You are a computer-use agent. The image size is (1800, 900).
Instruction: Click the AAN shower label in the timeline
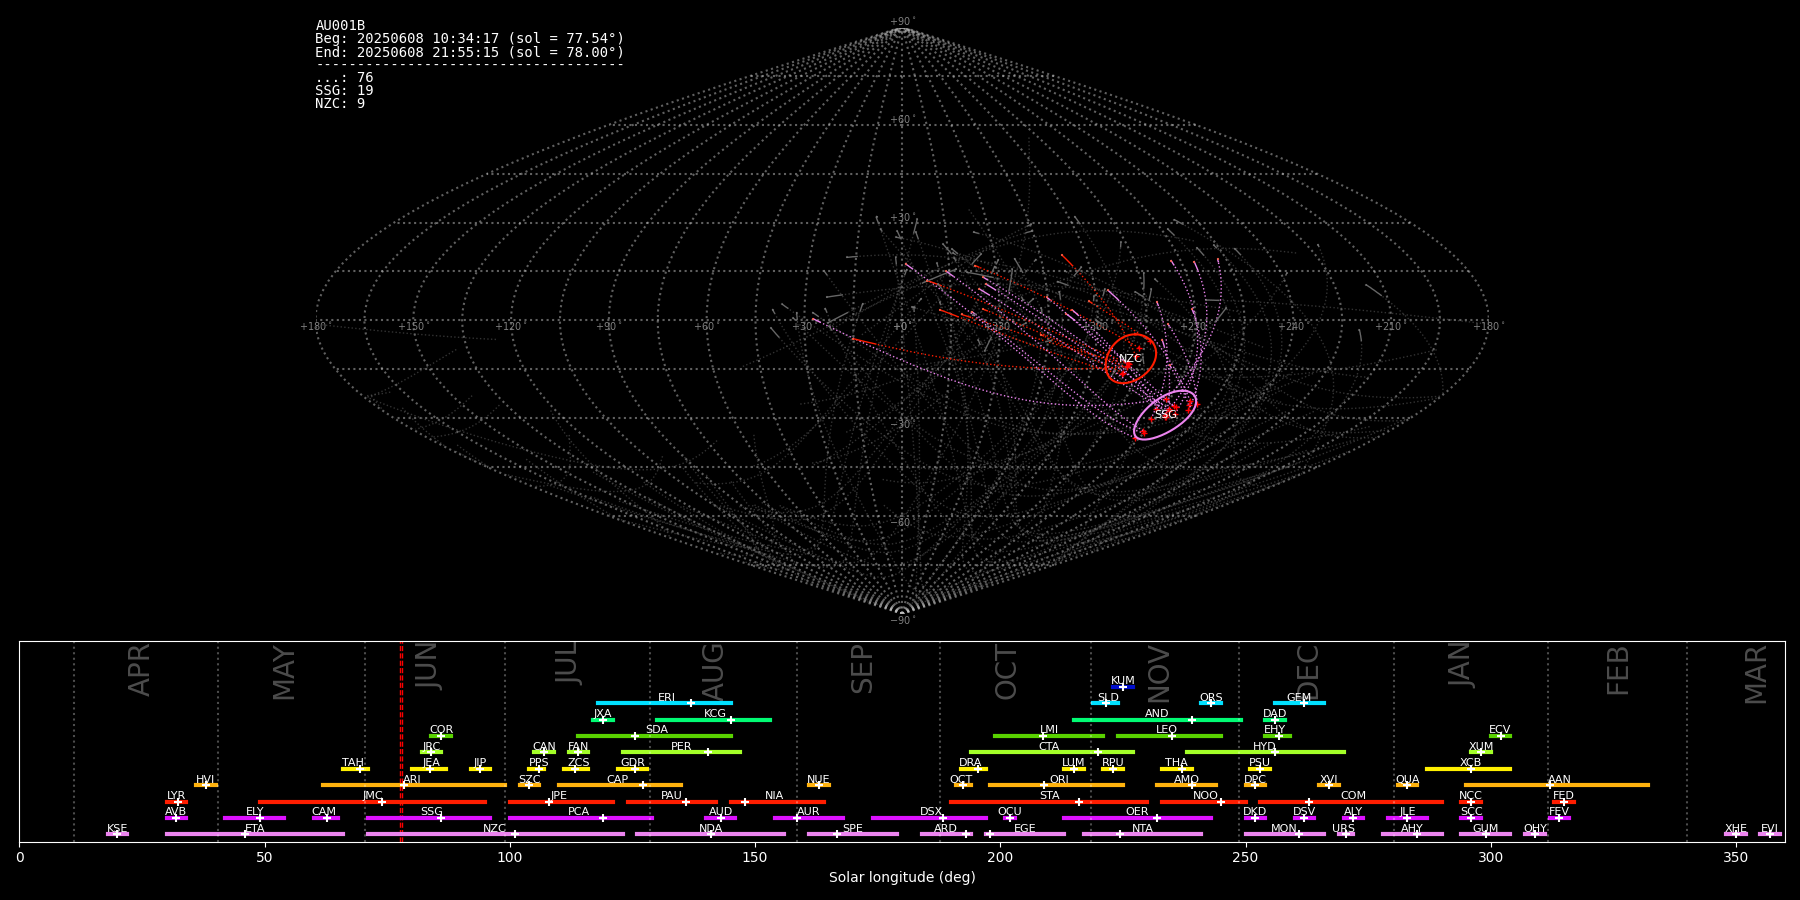pyautogui.click(x=1559, y=780)
